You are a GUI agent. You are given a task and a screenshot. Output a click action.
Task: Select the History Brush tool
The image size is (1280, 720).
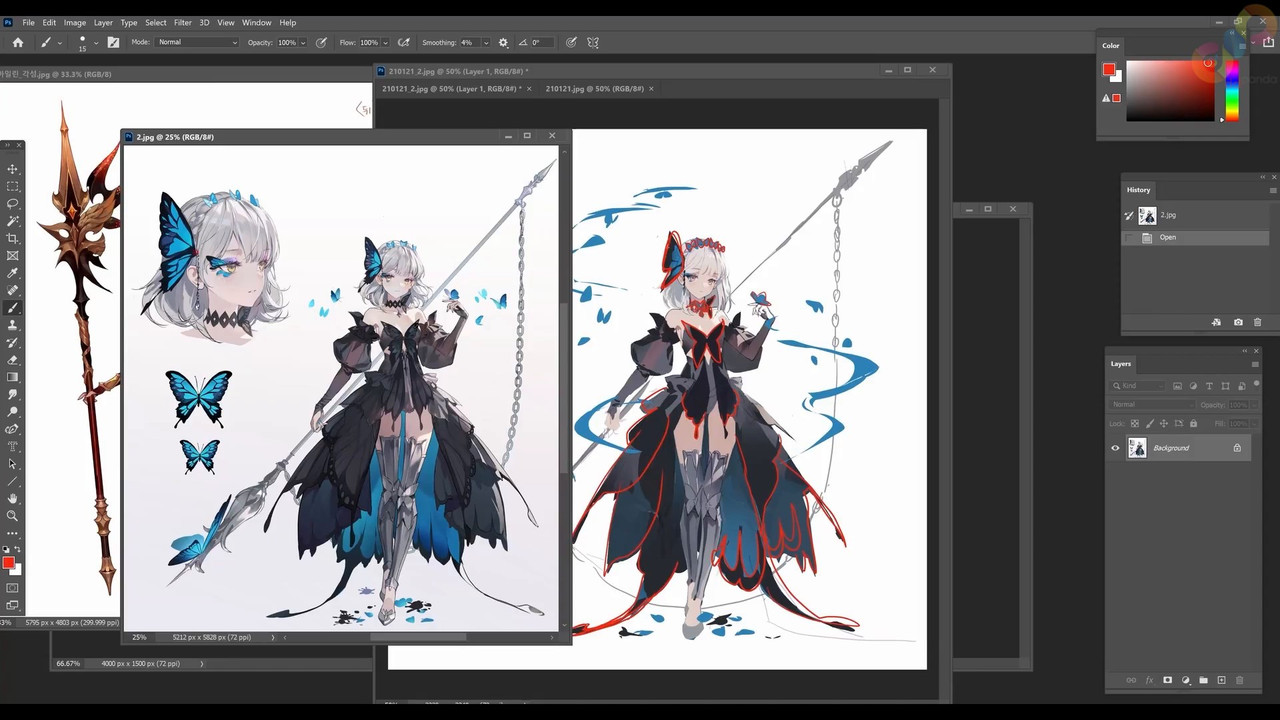12,342
